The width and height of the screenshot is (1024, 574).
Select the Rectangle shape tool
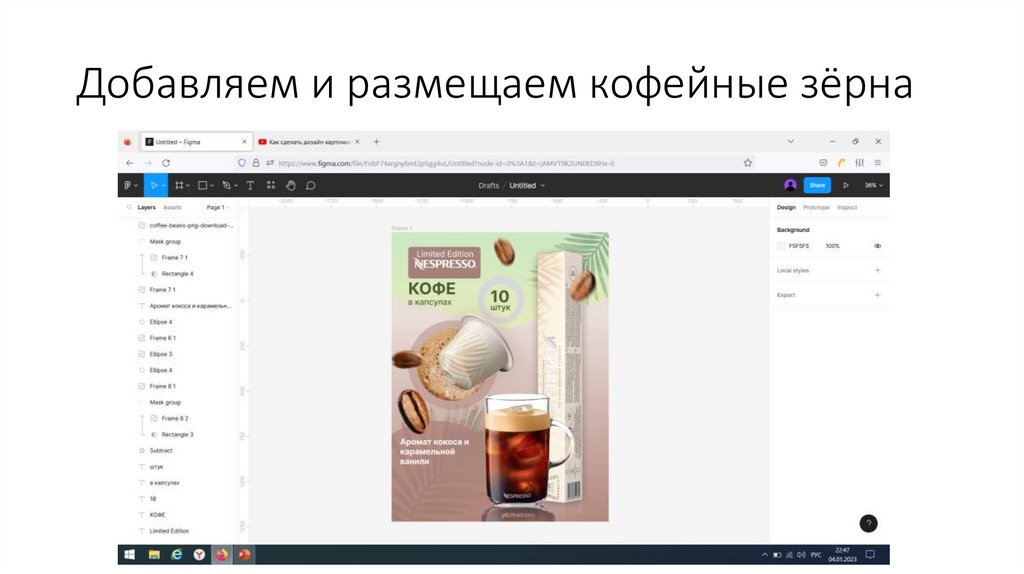(x=202, y=185)
